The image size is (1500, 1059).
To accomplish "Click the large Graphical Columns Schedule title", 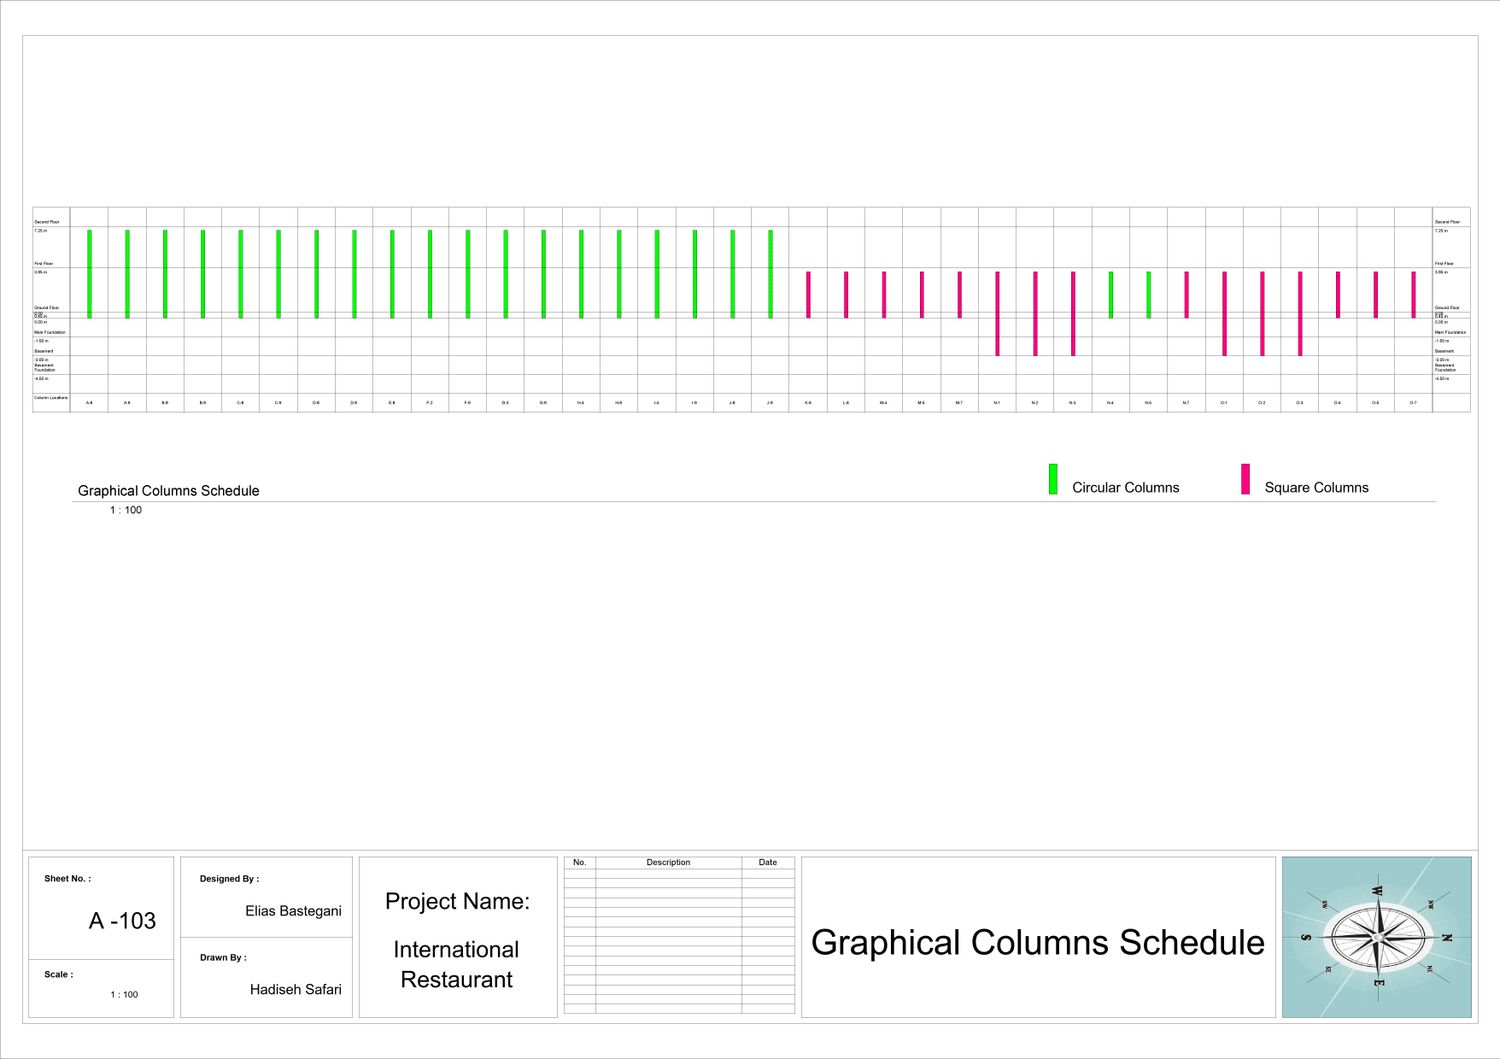I will click(1037, 942).
